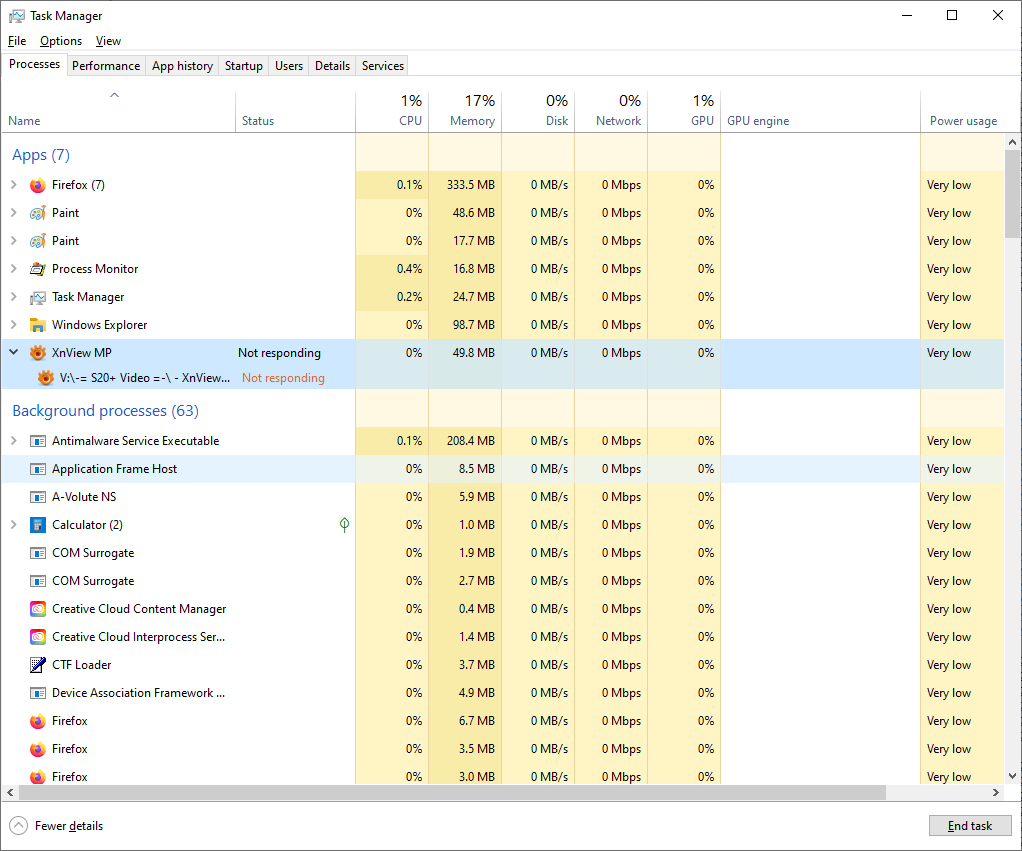Collapse the XnView MP process group
The image size is (1022, 851).
pos(13,353)
